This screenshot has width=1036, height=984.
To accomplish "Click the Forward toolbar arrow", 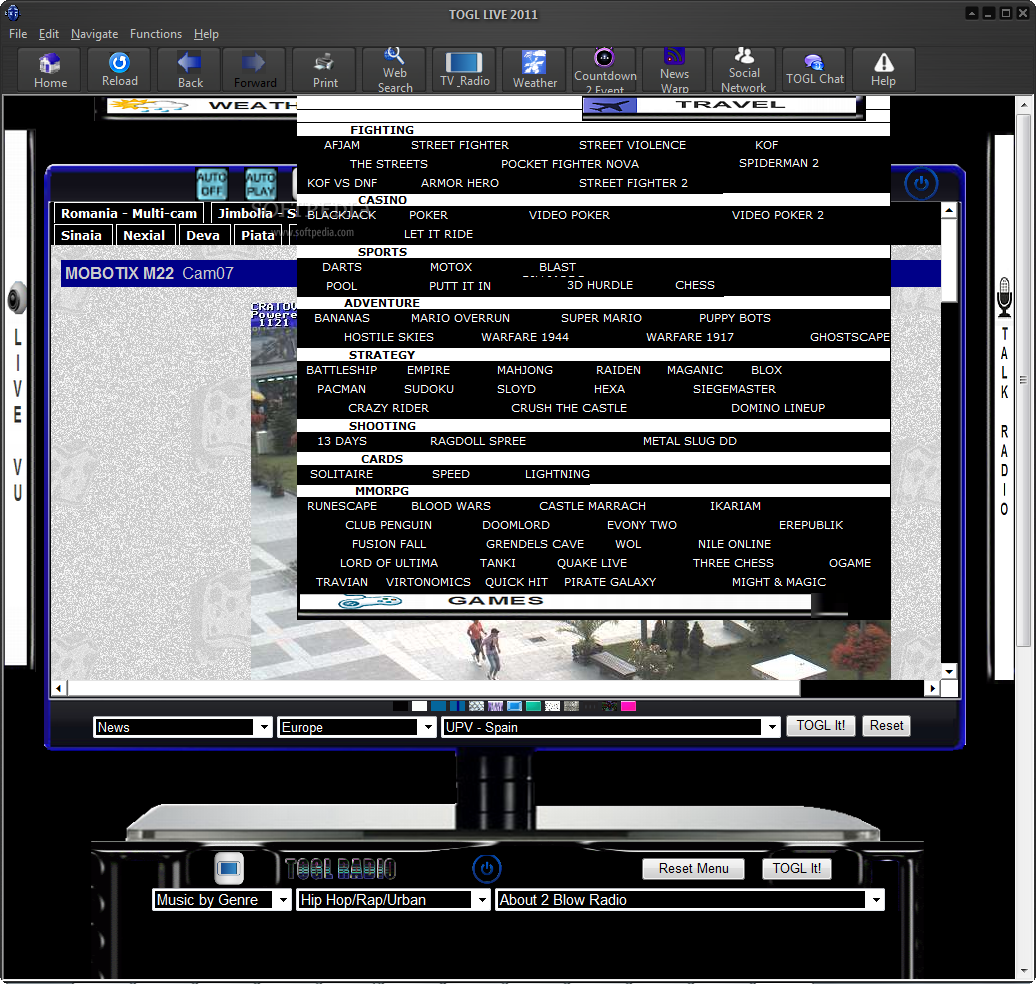I will [x=254, y=70].
